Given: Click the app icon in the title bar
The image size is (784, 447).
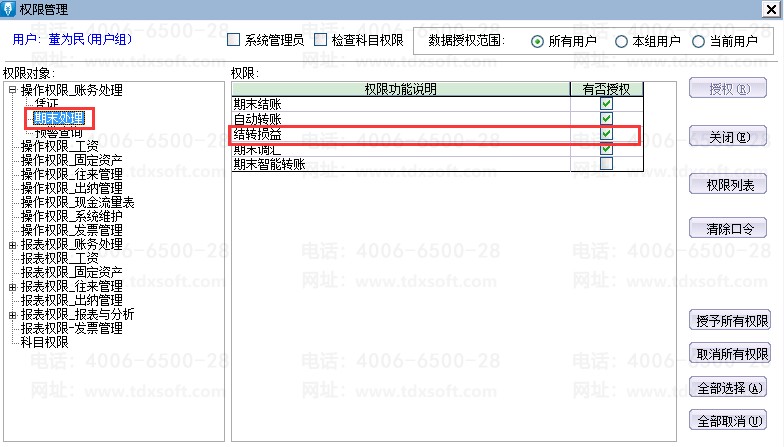Looking at the screenshot, I should coord(8,9).
